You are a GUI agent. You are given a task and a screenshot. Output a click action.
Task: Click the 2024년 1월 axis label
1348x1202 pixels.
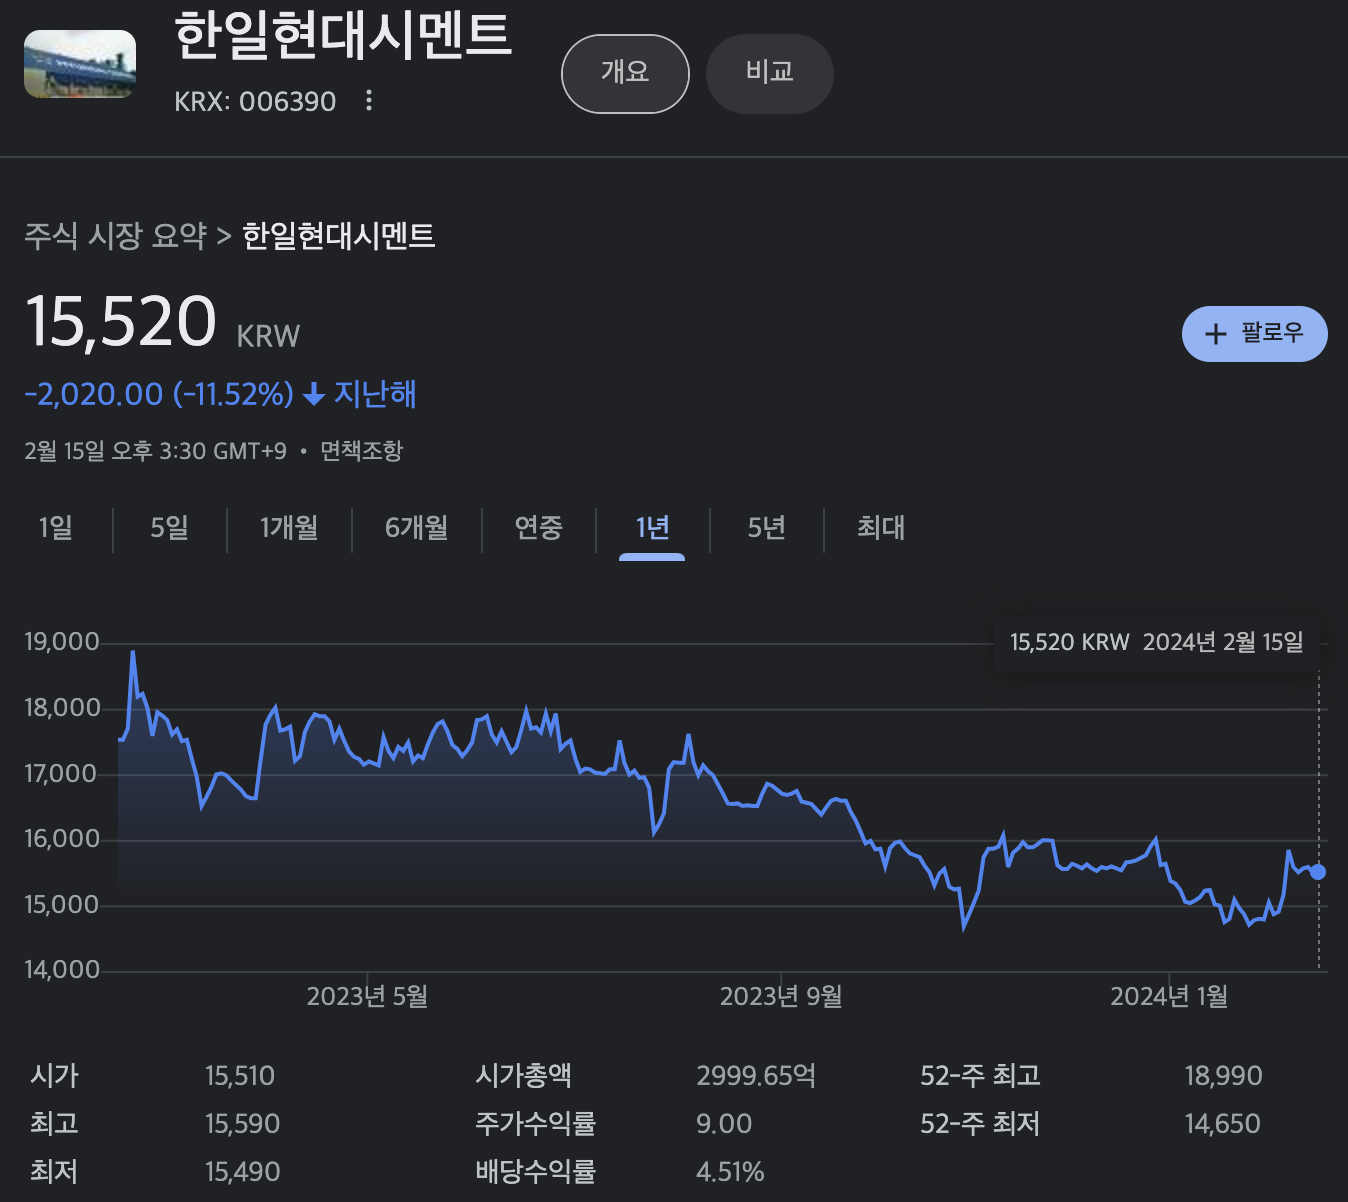[1169, 997]
